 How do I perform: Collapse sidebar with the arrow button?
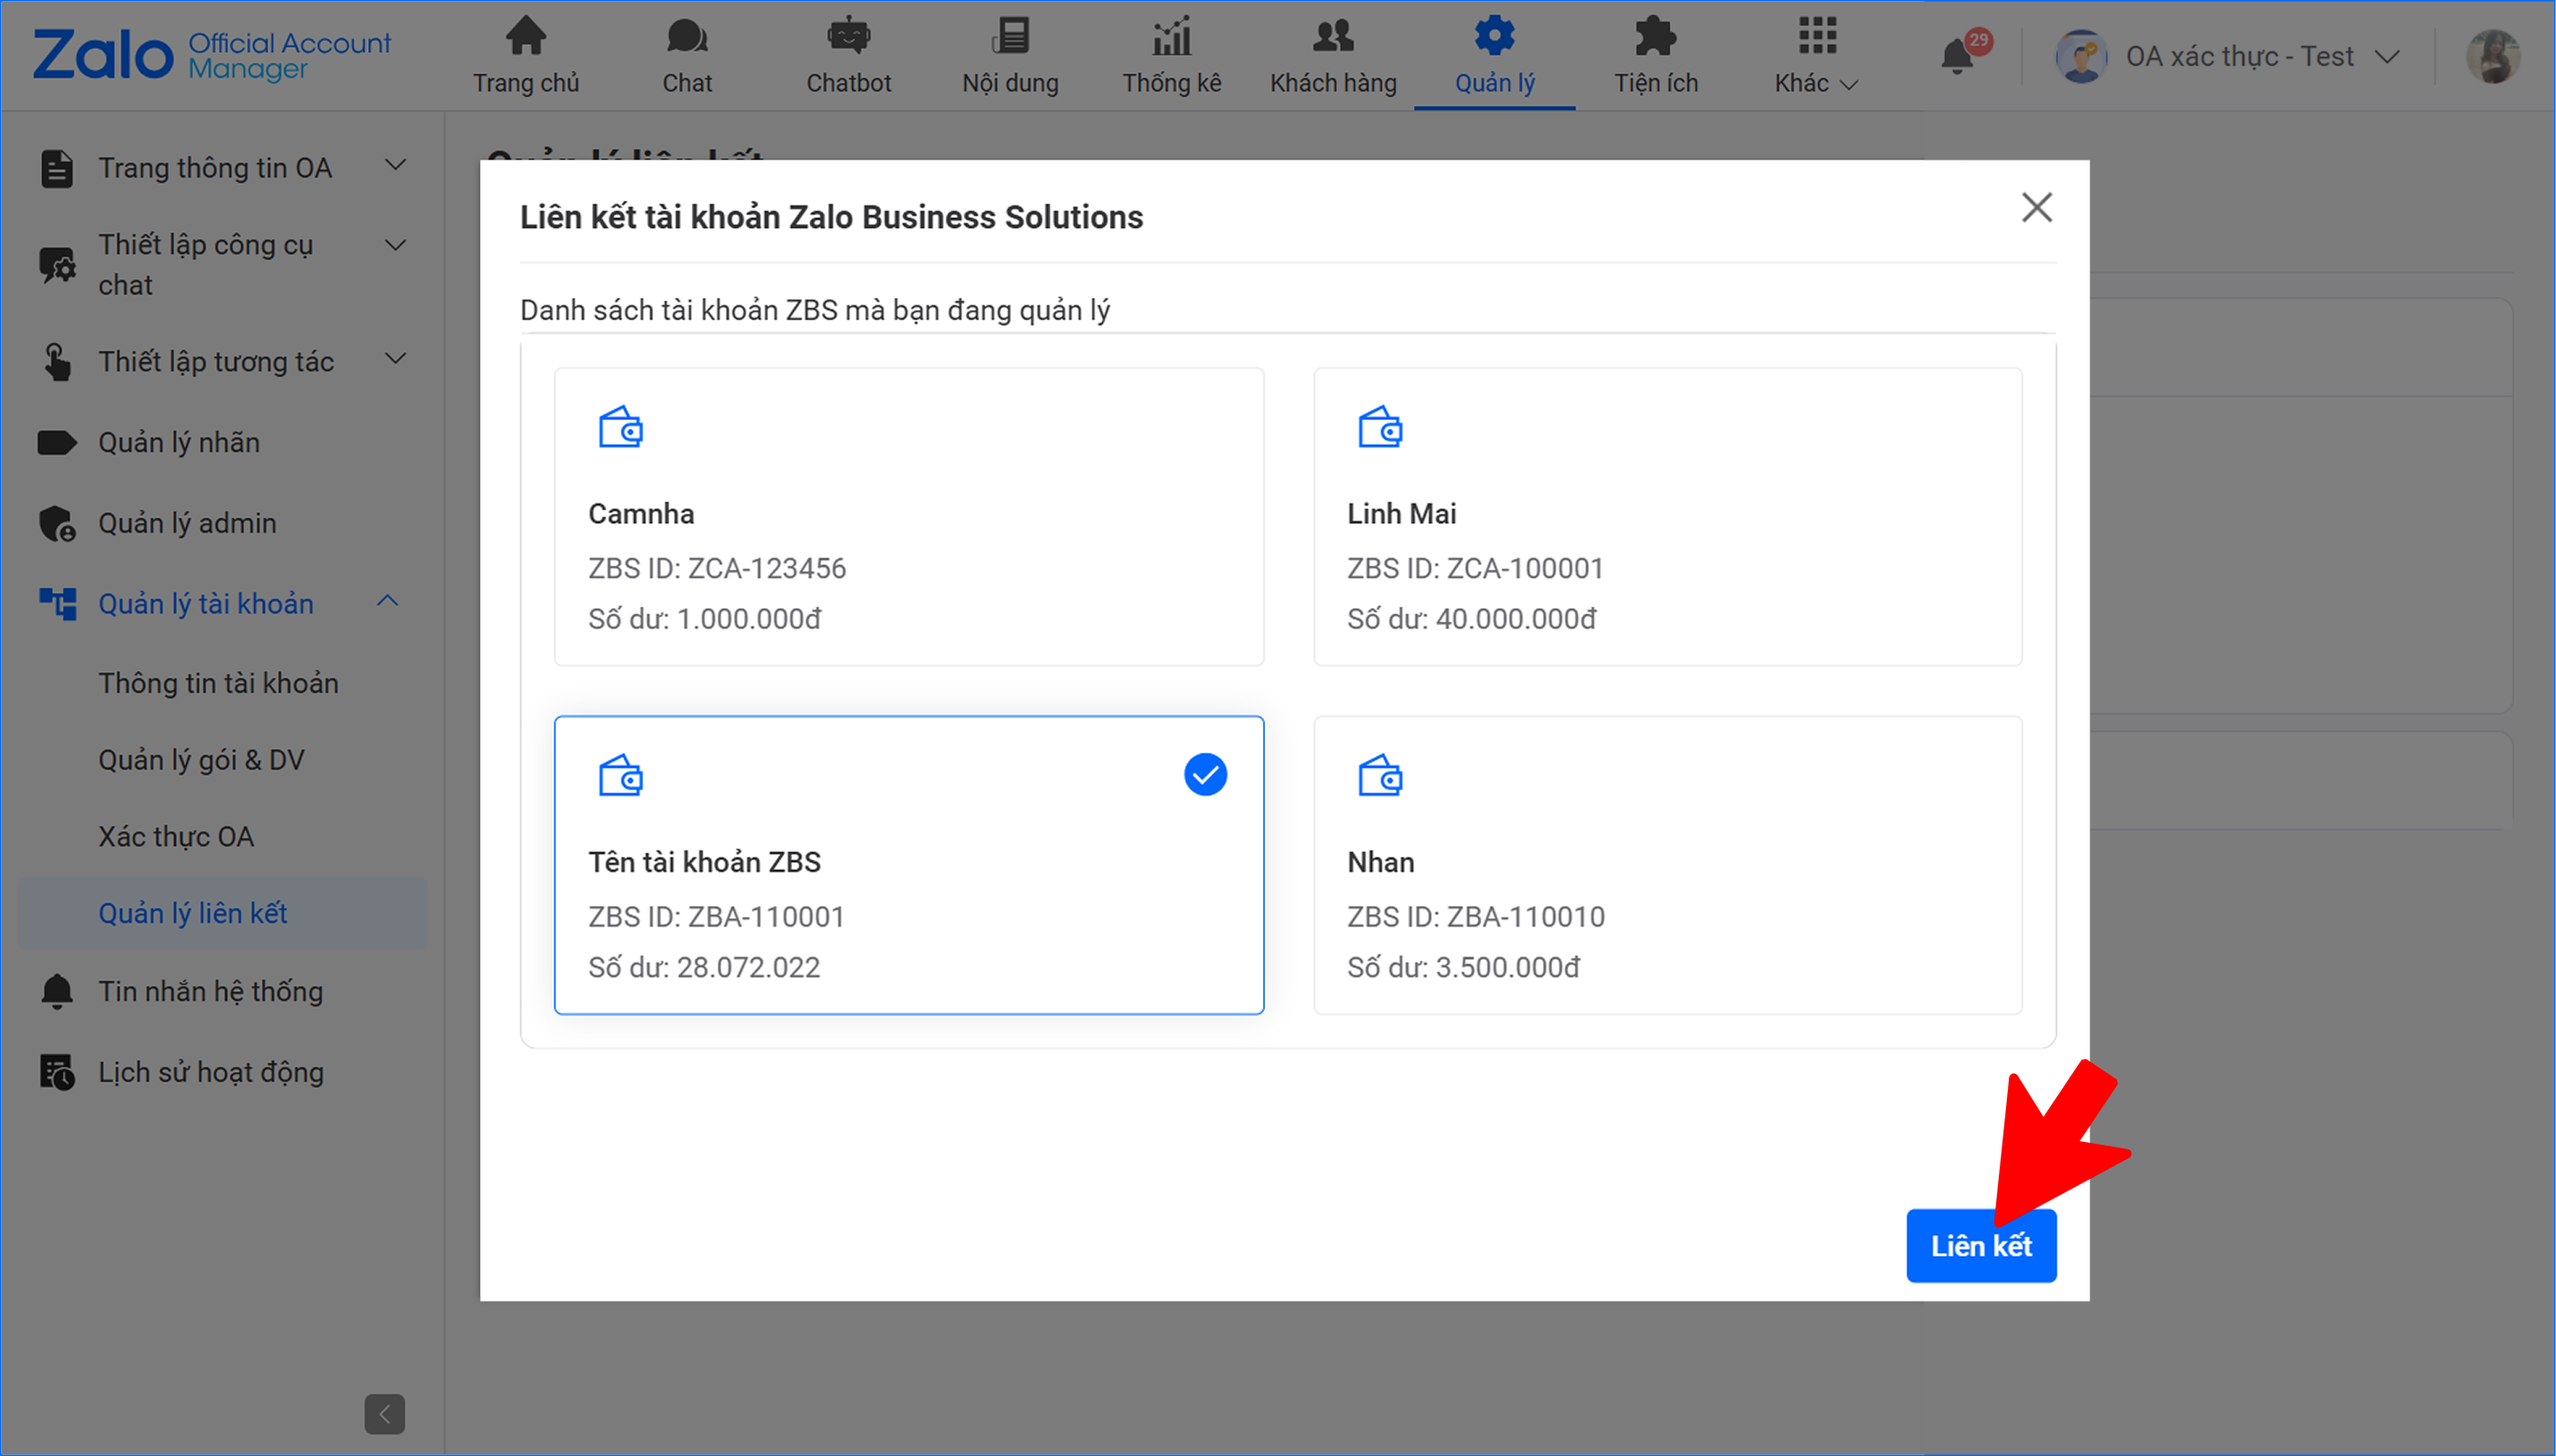[384, 1413]
